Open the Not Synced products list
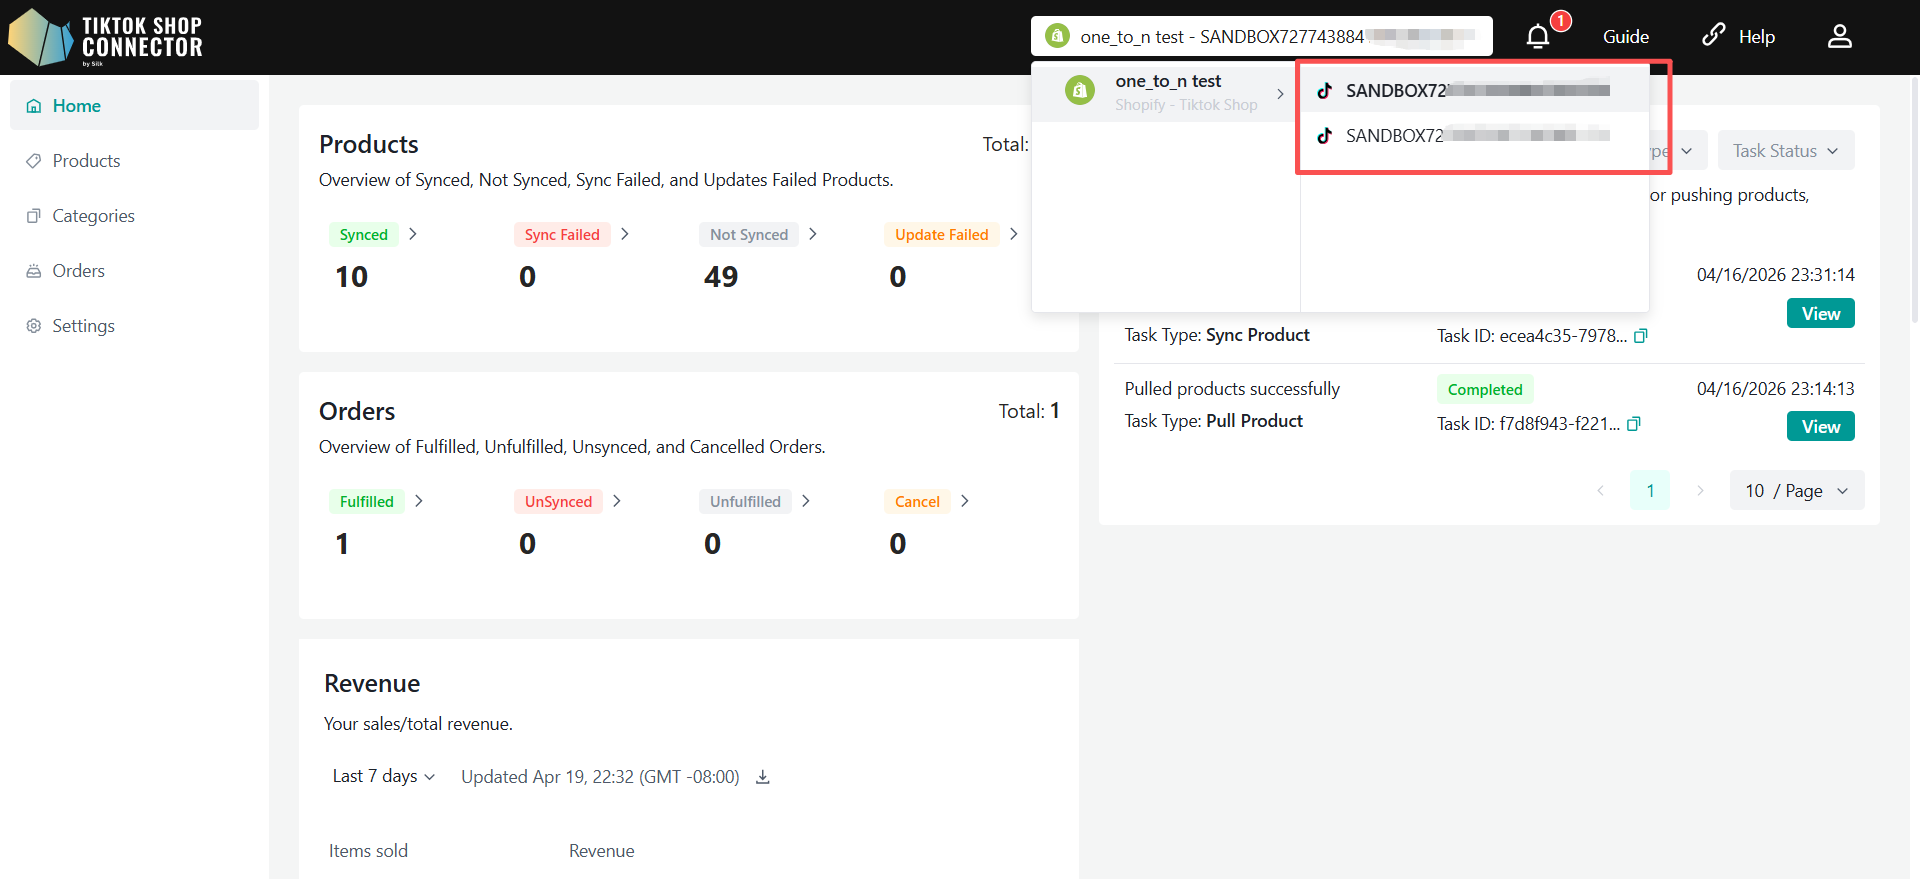The height and width of the screenshot is (879, 1920). (758, 235)
